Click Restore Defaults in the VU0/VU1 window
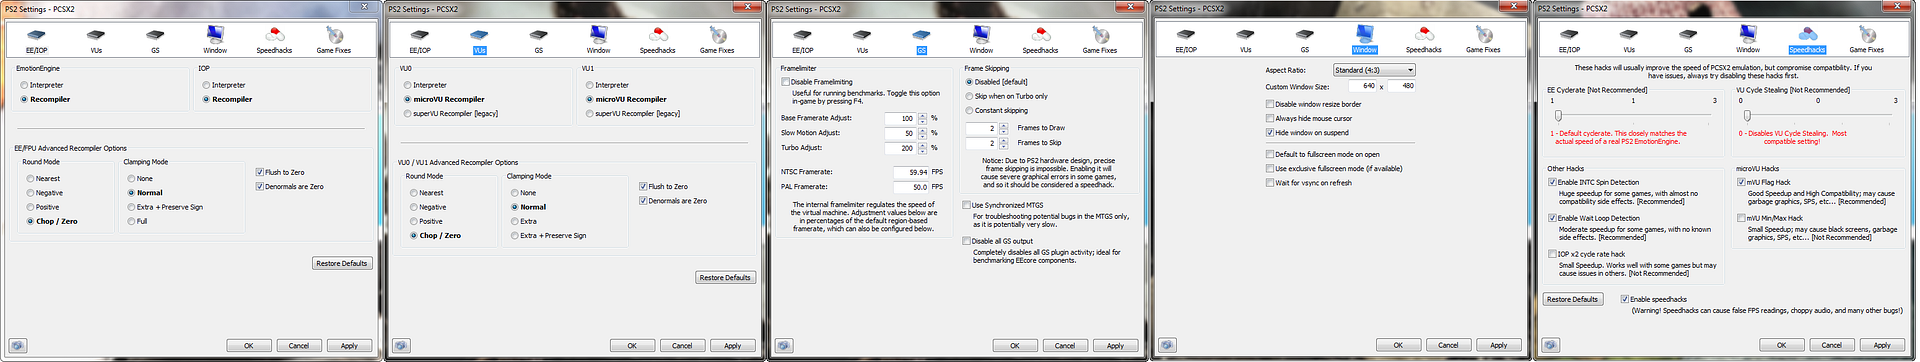 [x=725, y=277]
